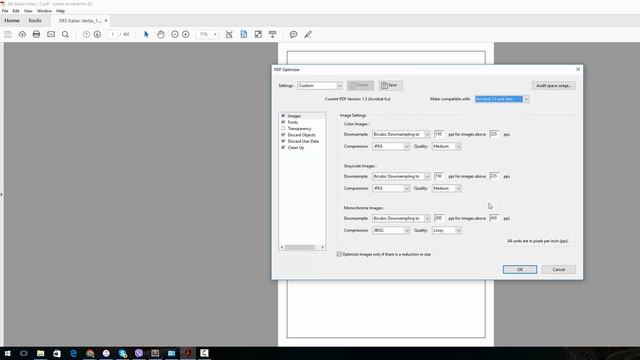Click the fit width scroll icon

pos(229,35)
